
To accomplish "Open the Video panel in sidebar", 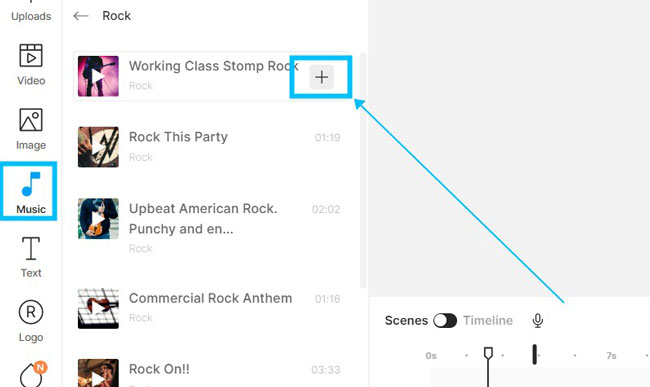I will point(31,65).
